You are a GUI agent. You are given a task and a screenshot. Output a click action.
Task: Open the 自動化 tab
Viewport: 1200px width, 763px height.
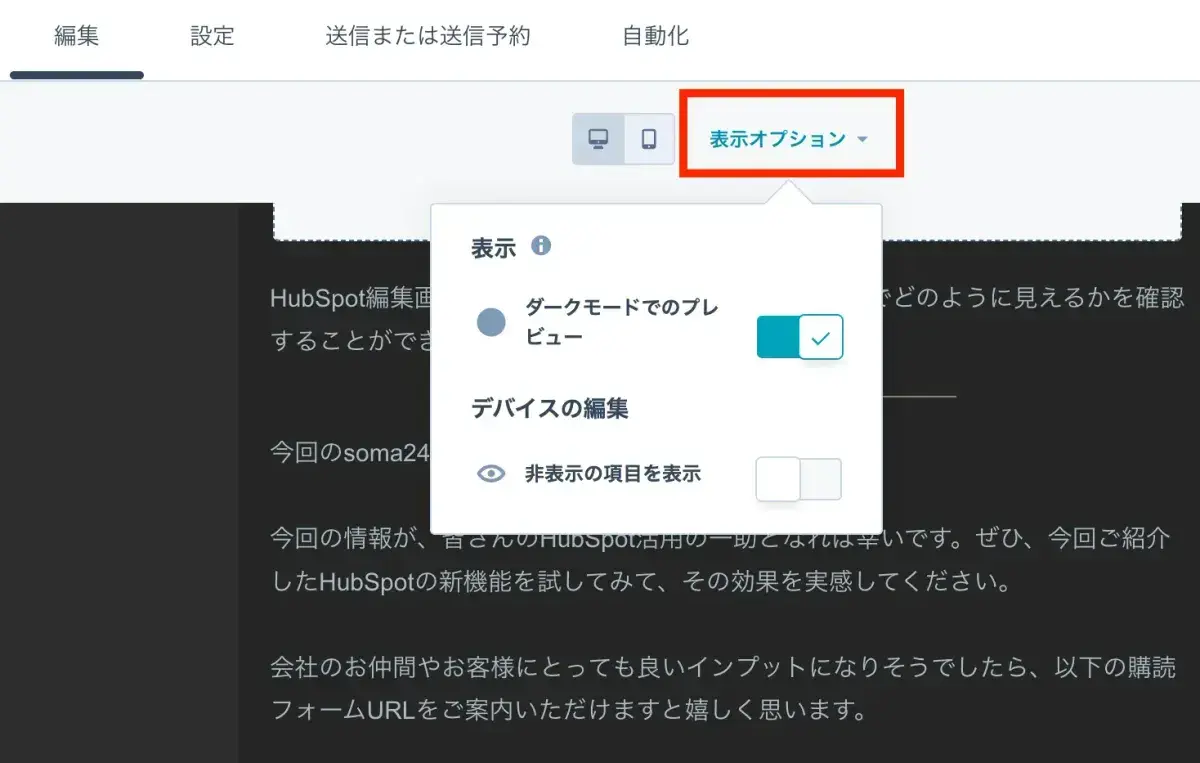[655, 37]
